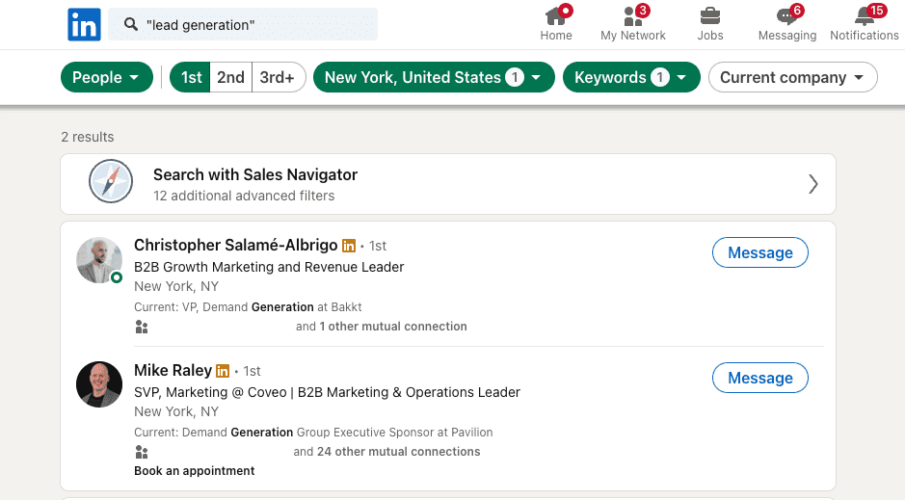Open Messaging chat bubble icon

pyautogui.click(x=787, y=16)
